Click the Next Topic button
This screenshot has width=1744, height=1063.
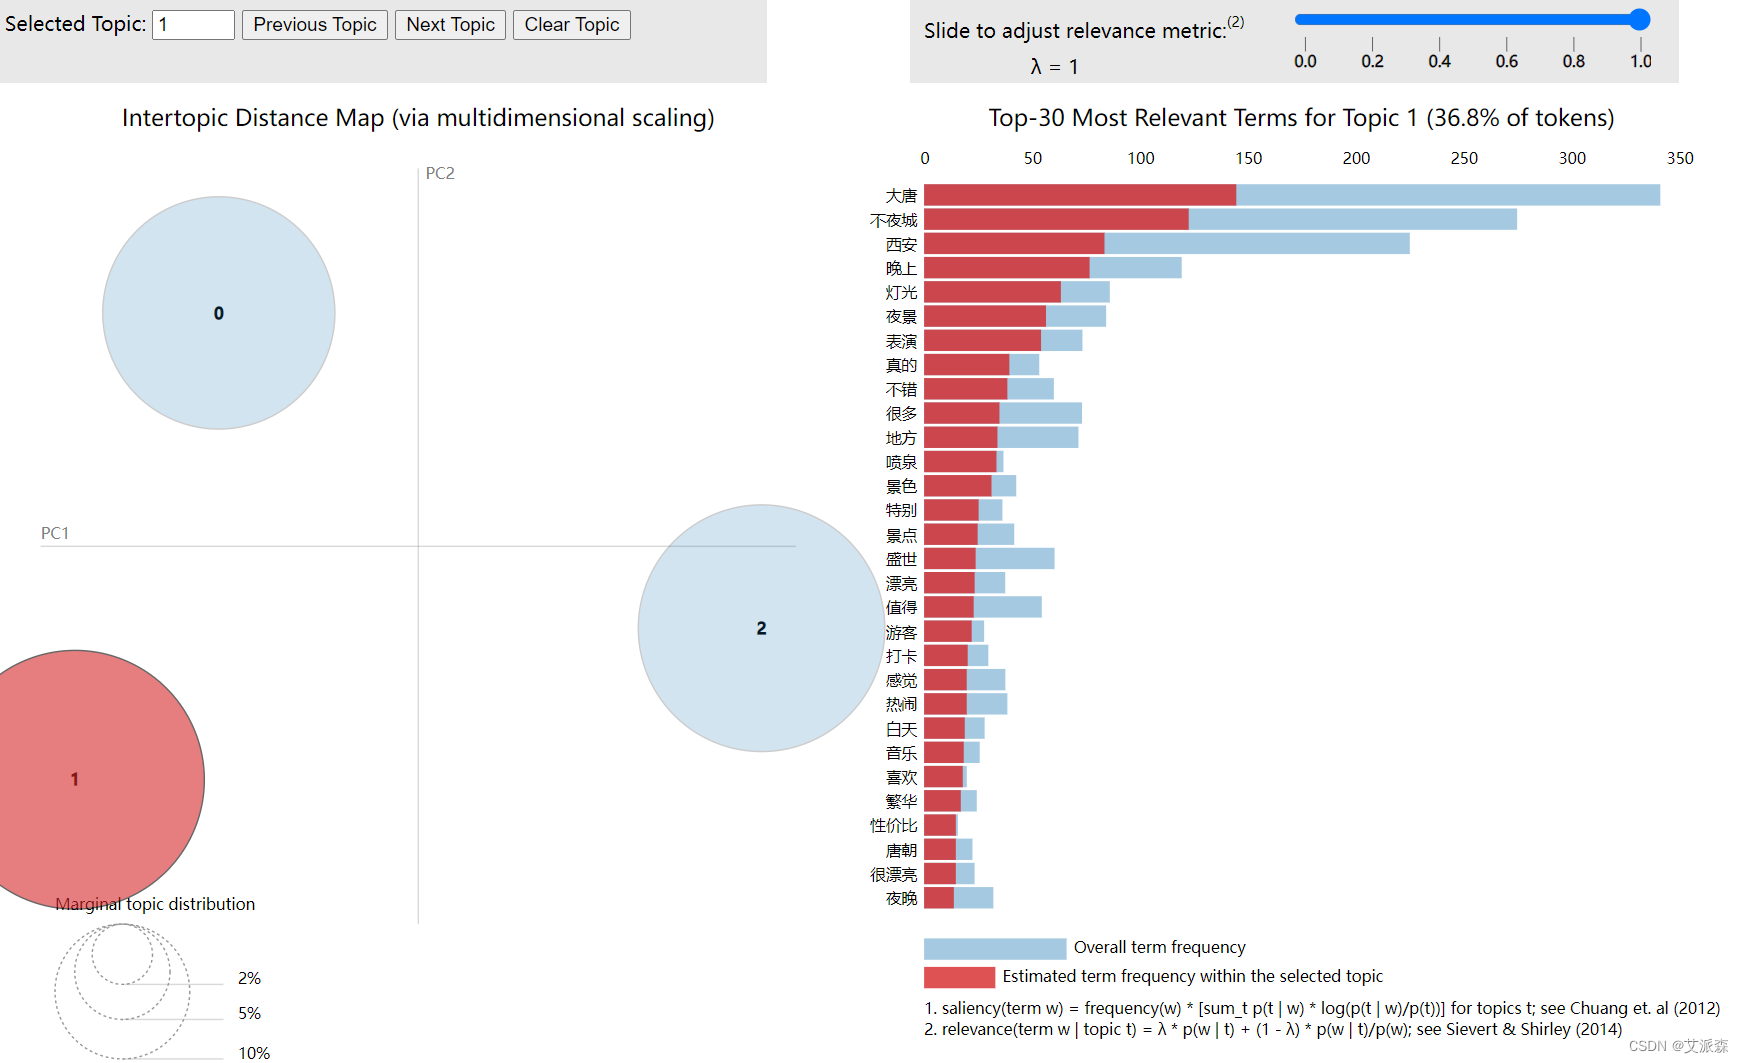click(x=450, y=25)
